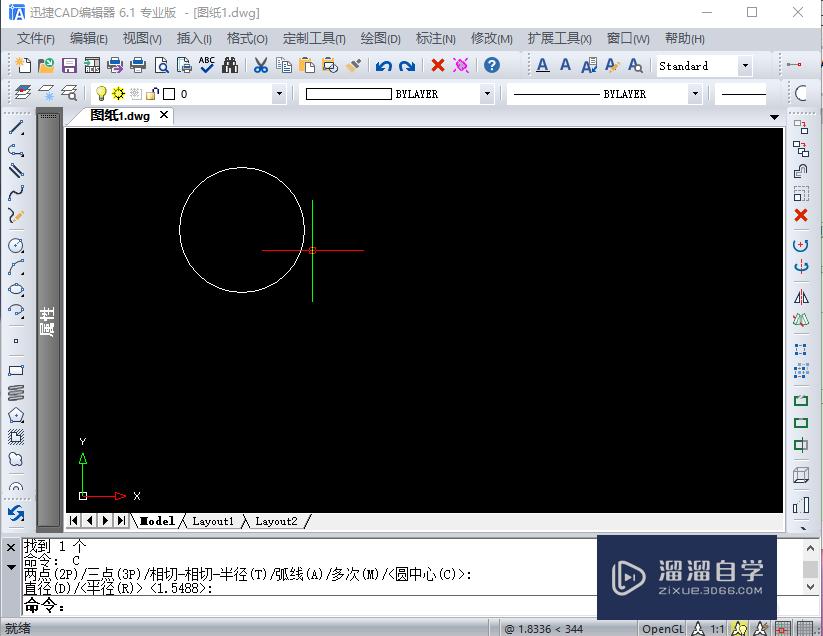Open the layer selection dropdown showing 0

tap(279, 92)
